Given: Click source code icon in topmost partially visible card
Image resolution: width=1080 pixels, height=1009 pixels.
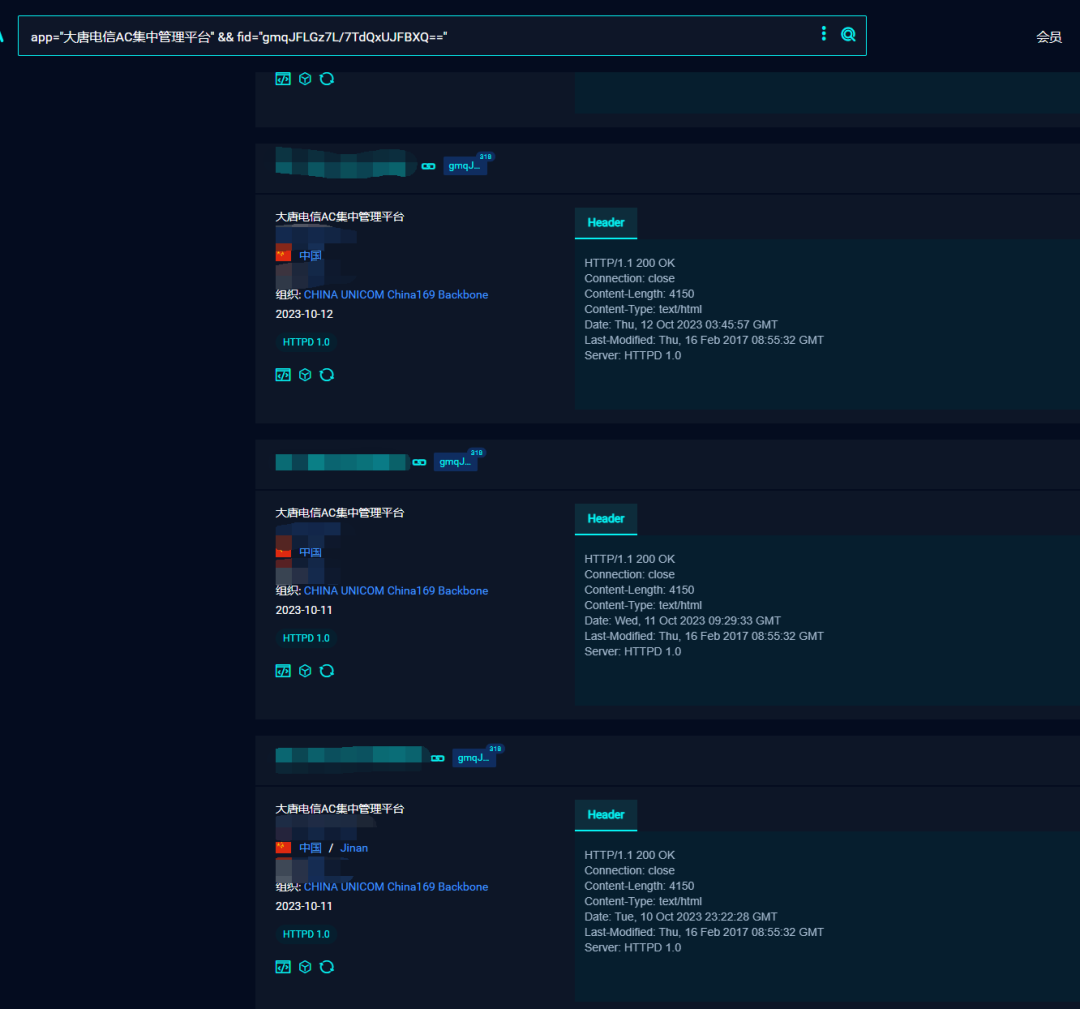Looking at the screenshot, I should 283,79.
